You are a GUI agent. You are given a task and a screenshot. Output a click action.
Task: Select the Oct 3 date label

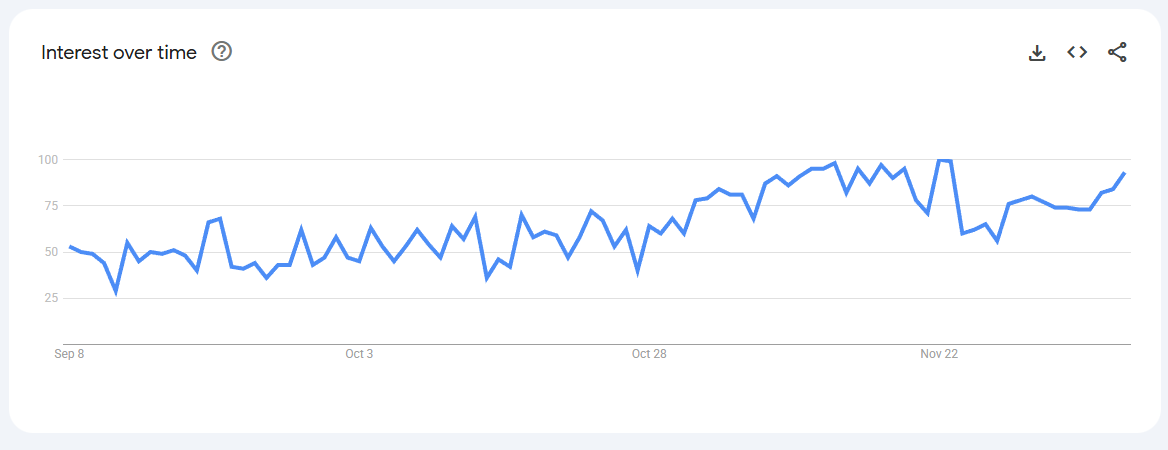(359, 354)
